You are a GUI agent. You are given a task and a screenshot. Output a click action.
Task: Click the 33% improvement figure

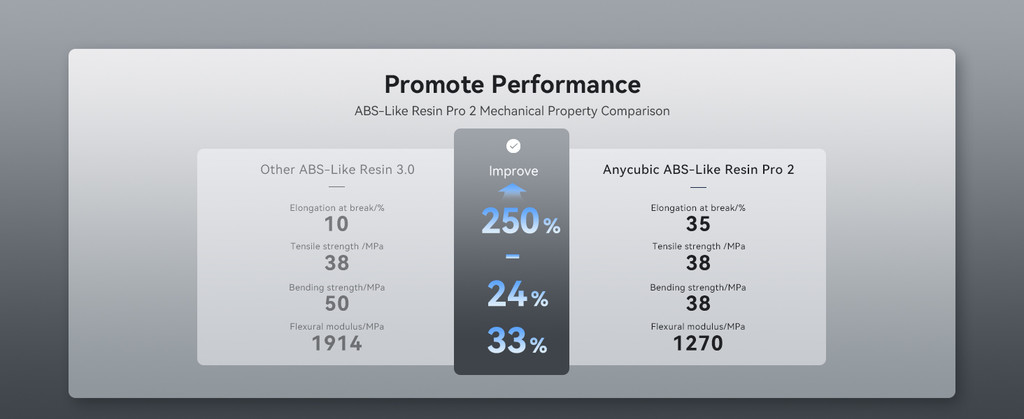pyautogui.click(x=517, y=341)
